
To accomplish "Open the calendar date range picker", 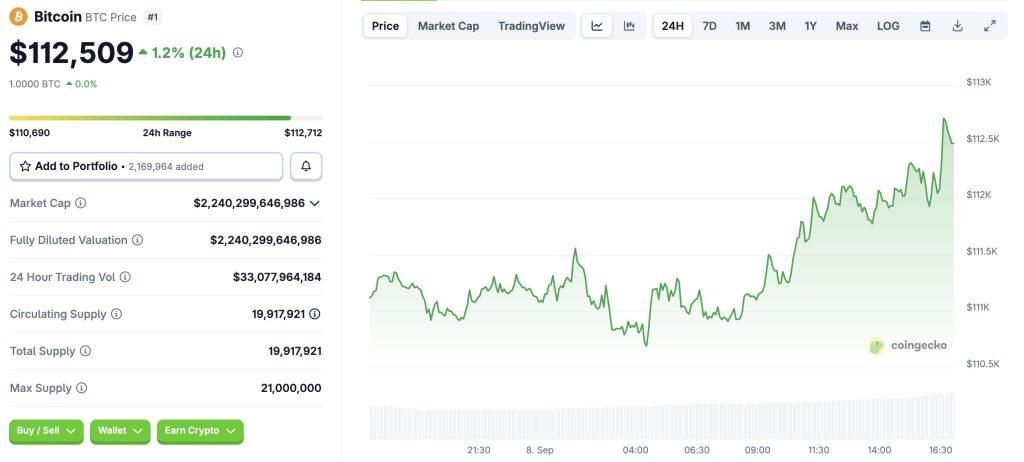I will point(925,26).
